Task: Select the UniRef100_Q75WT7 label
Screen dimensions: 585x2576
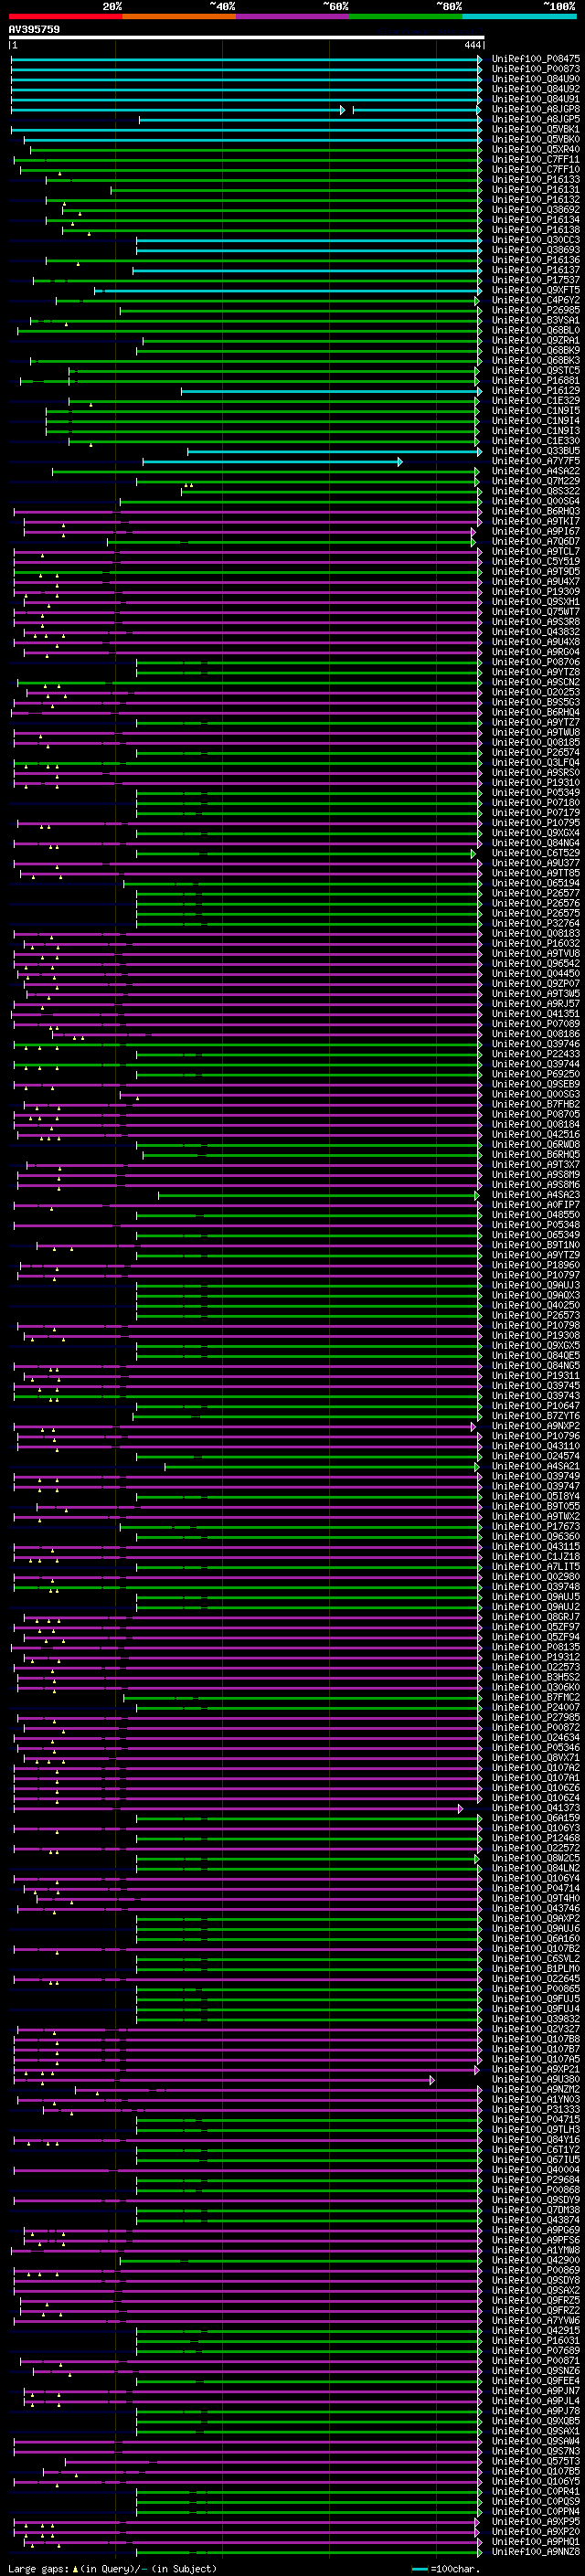Action: (x=536, y=611)
